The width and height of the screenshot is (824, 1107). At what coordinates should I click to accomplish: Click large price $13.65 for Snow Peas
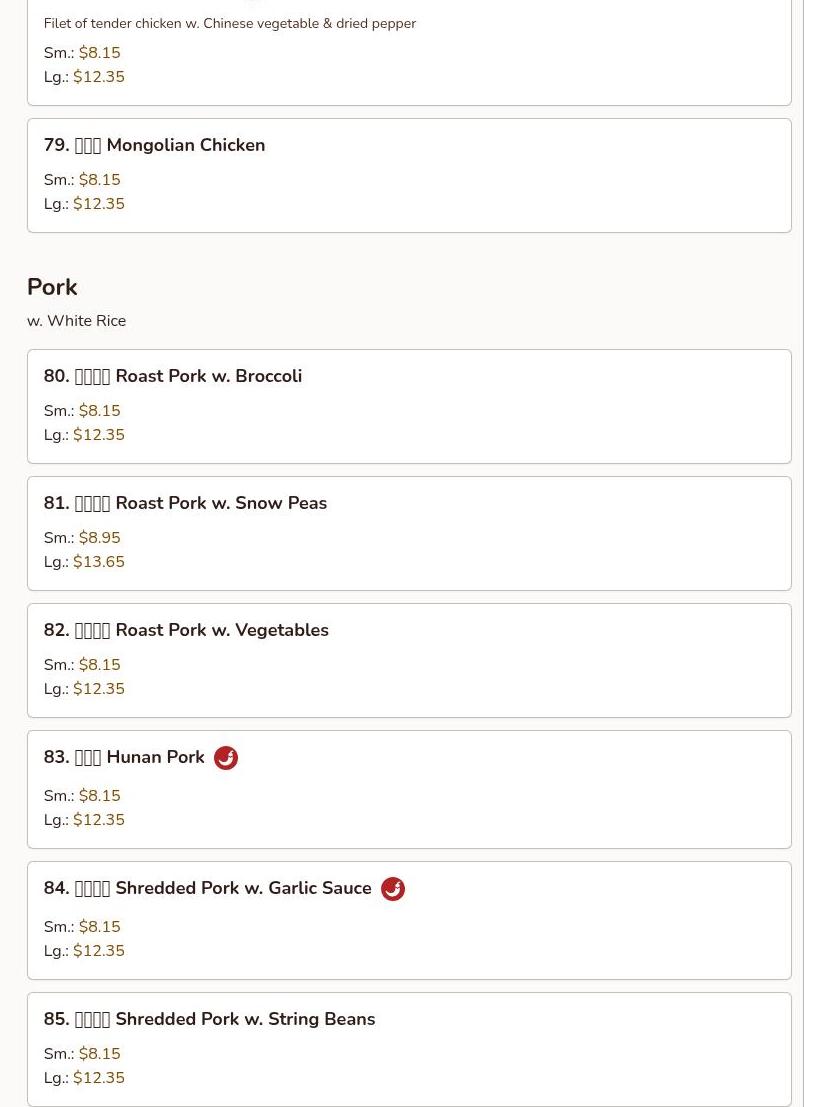click(99, 562)
